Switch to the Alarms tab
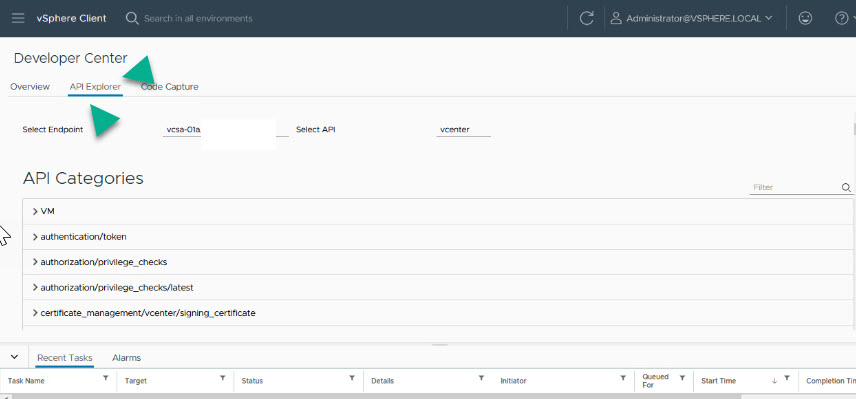This screenshot has width=856, height=399. (x=126, y=358)
